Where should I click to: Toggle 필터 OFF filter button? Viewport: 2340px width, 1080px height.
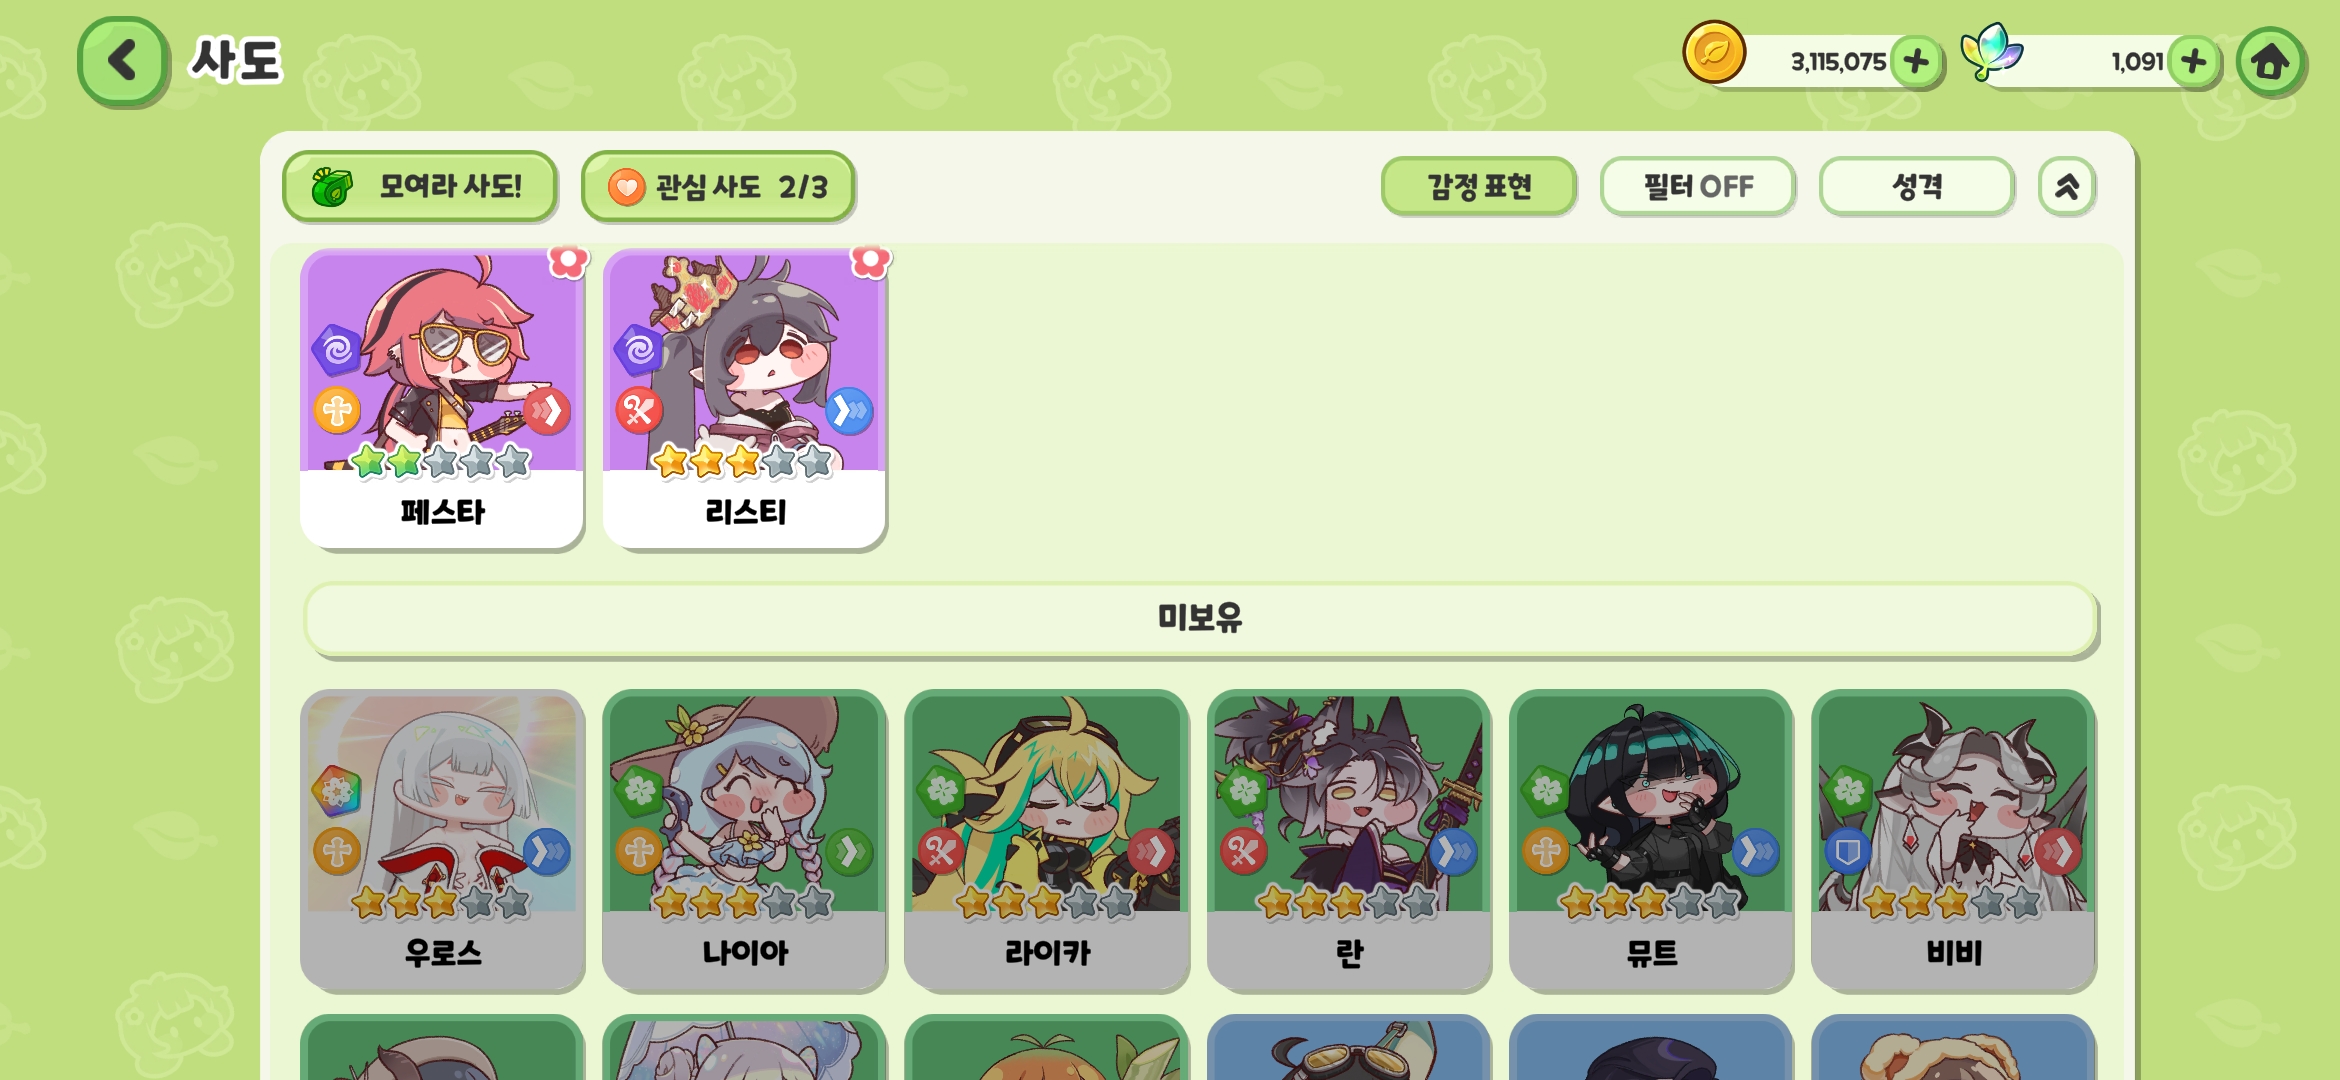pyautogui.click(x=1698, y=187)
